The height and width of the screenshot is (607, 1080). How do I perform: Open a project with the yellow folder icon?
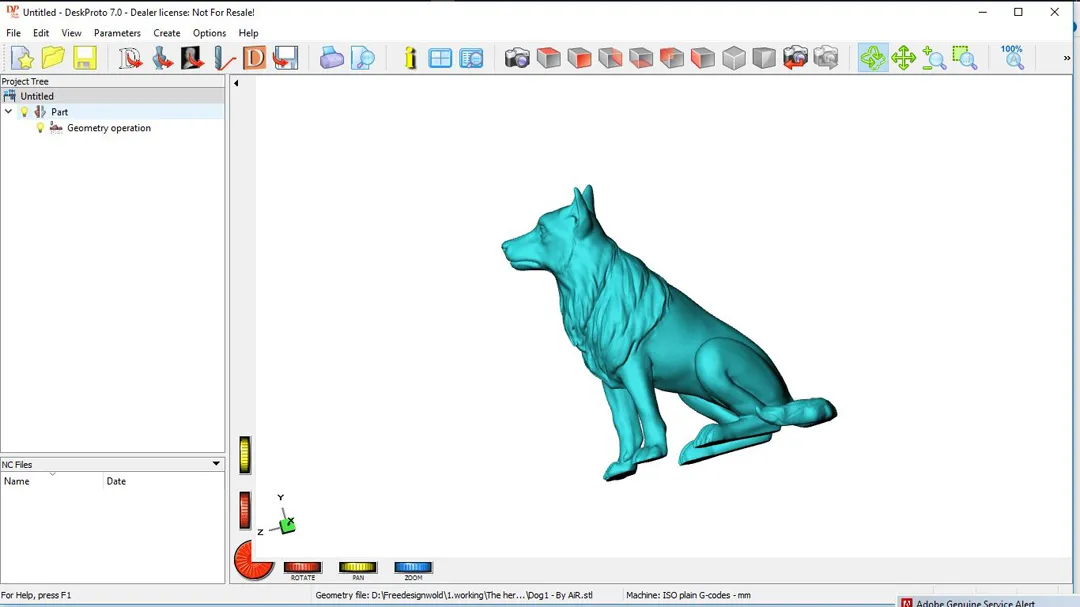tap(53, 58)
